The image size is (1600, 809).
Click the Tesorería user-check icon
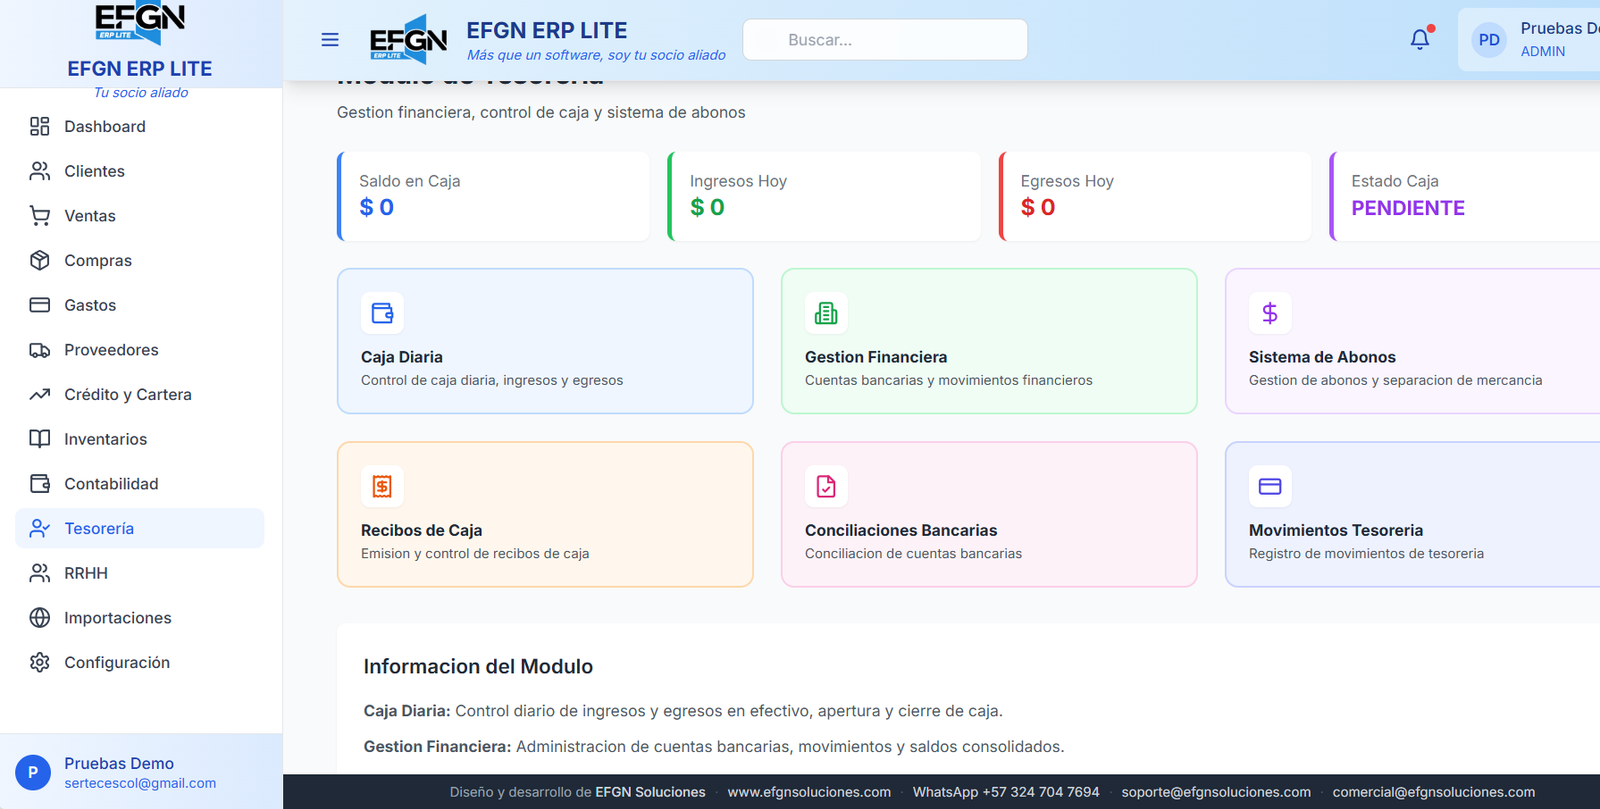tap(40, 528)
